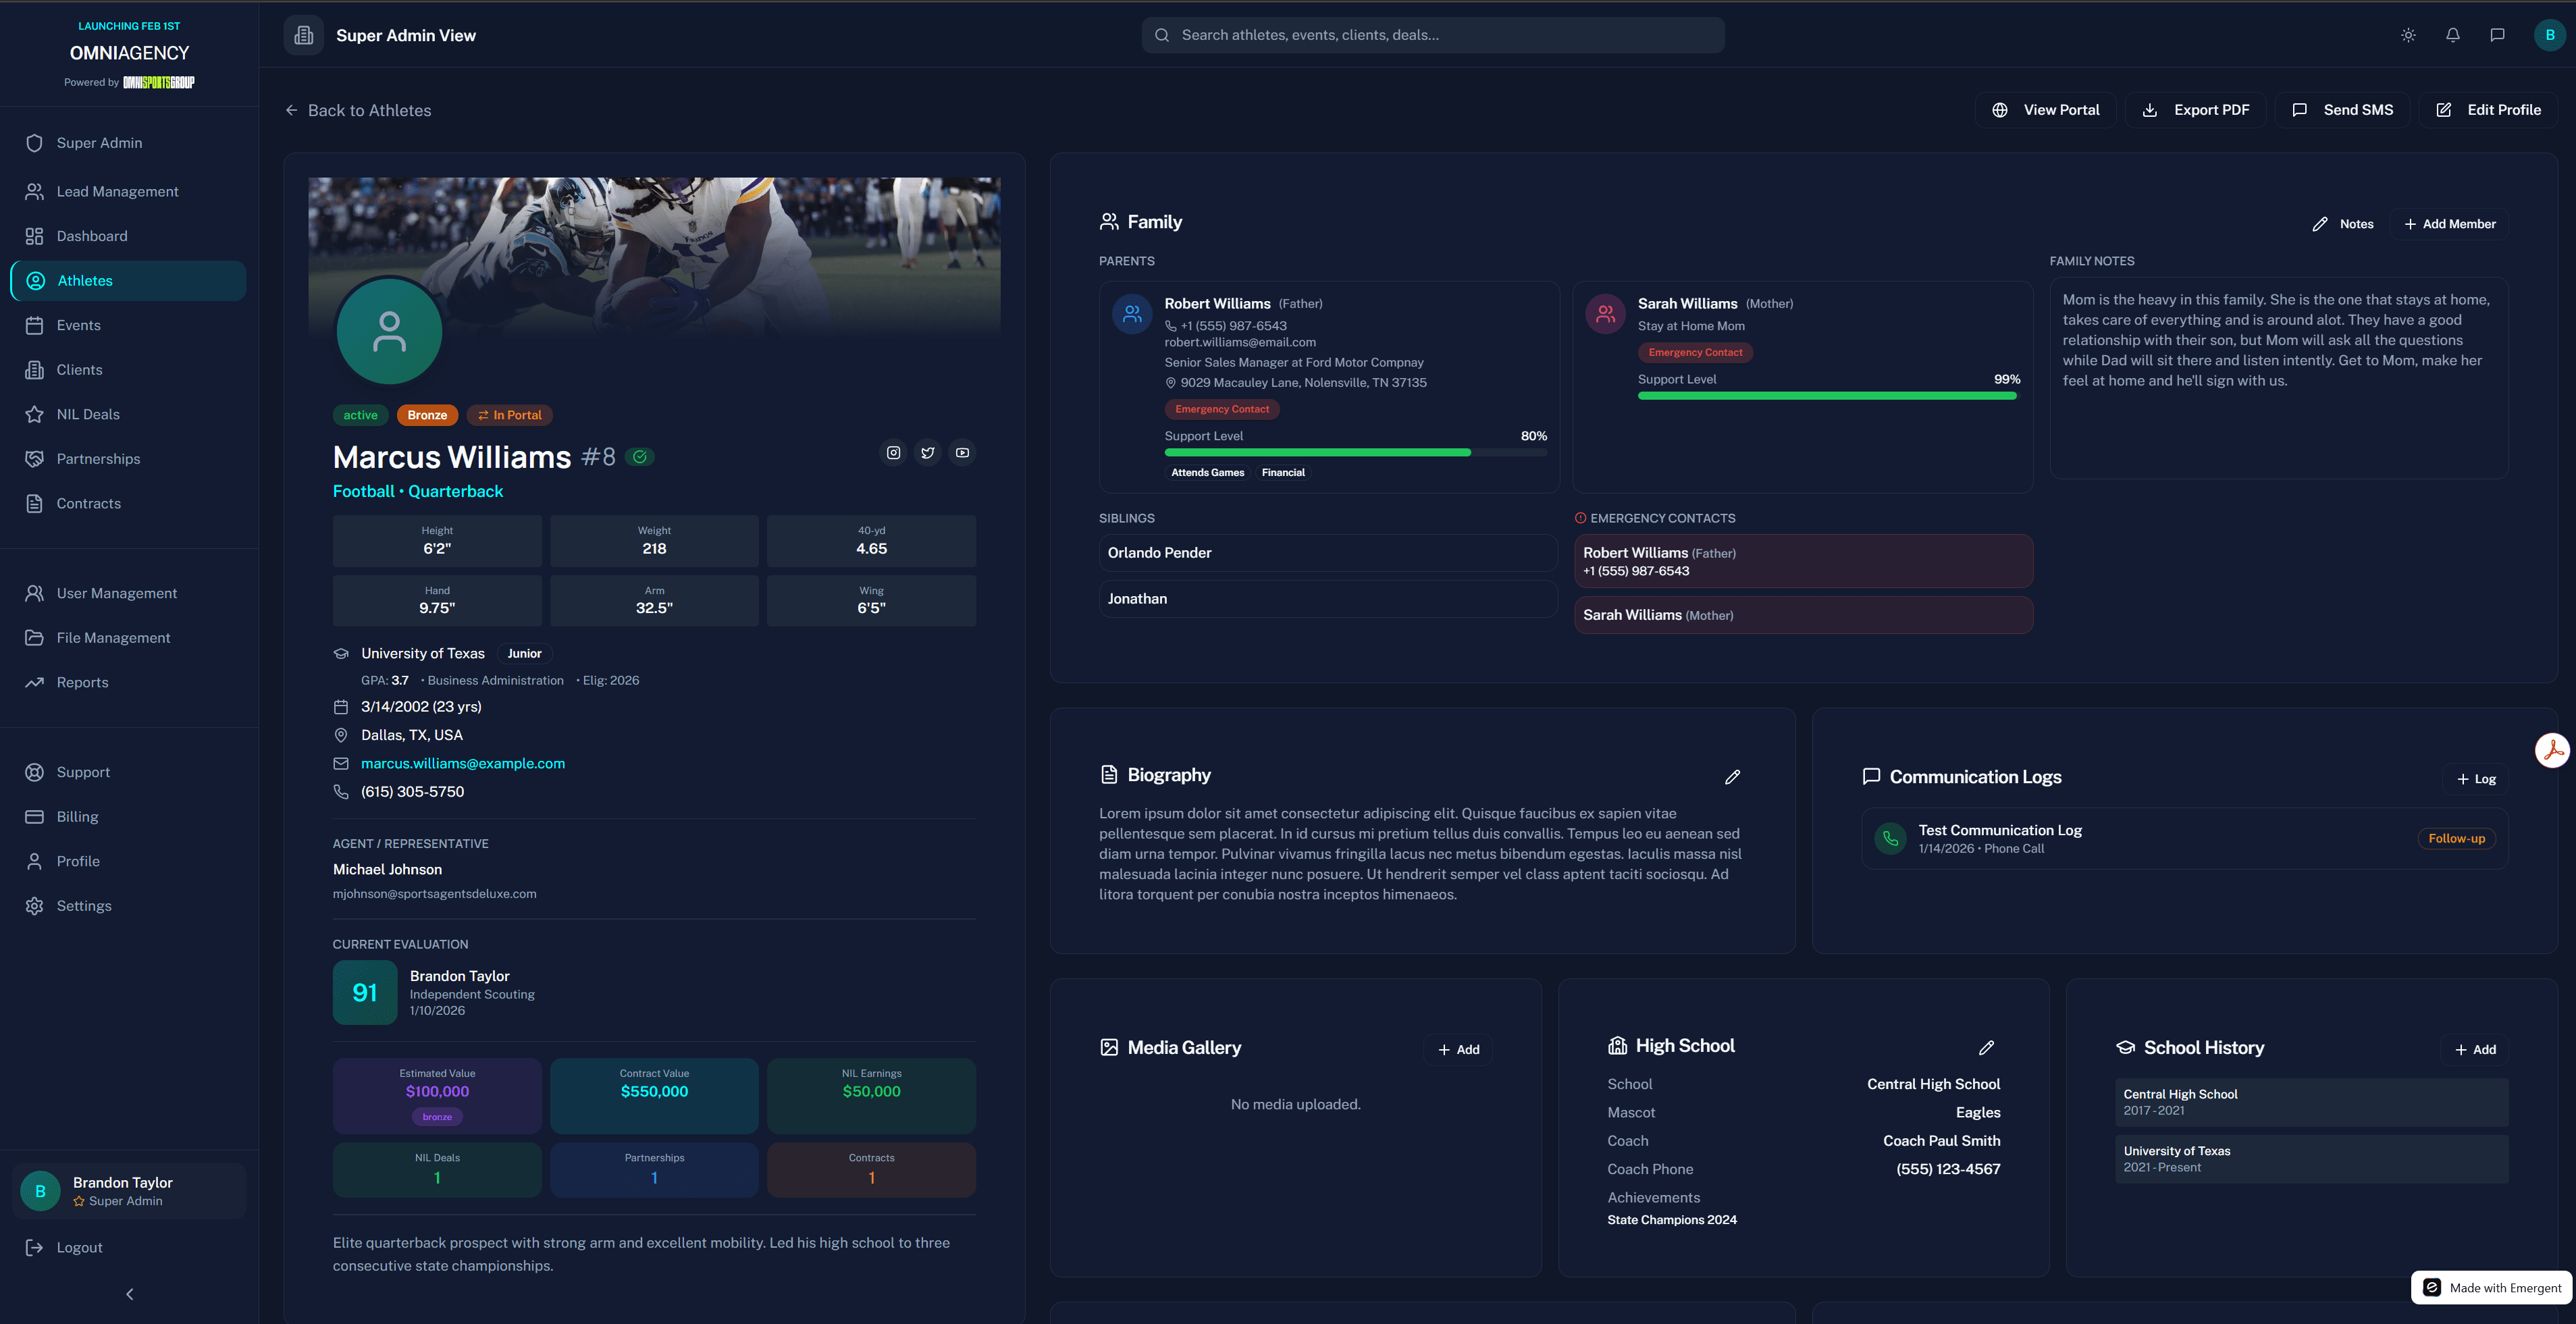Screen dimensions: 2576x1324
Task: Go to Dashboard in sidebar
Action: coord(129,236)
